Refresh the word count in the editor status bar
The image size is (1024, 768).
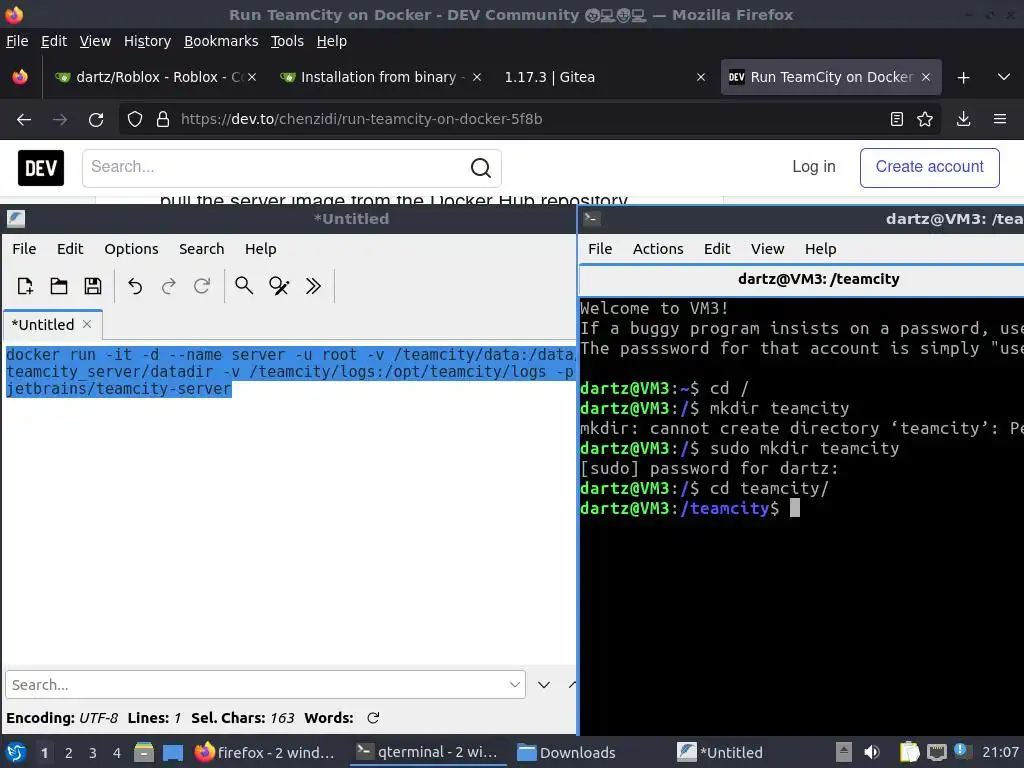(373, 718)
